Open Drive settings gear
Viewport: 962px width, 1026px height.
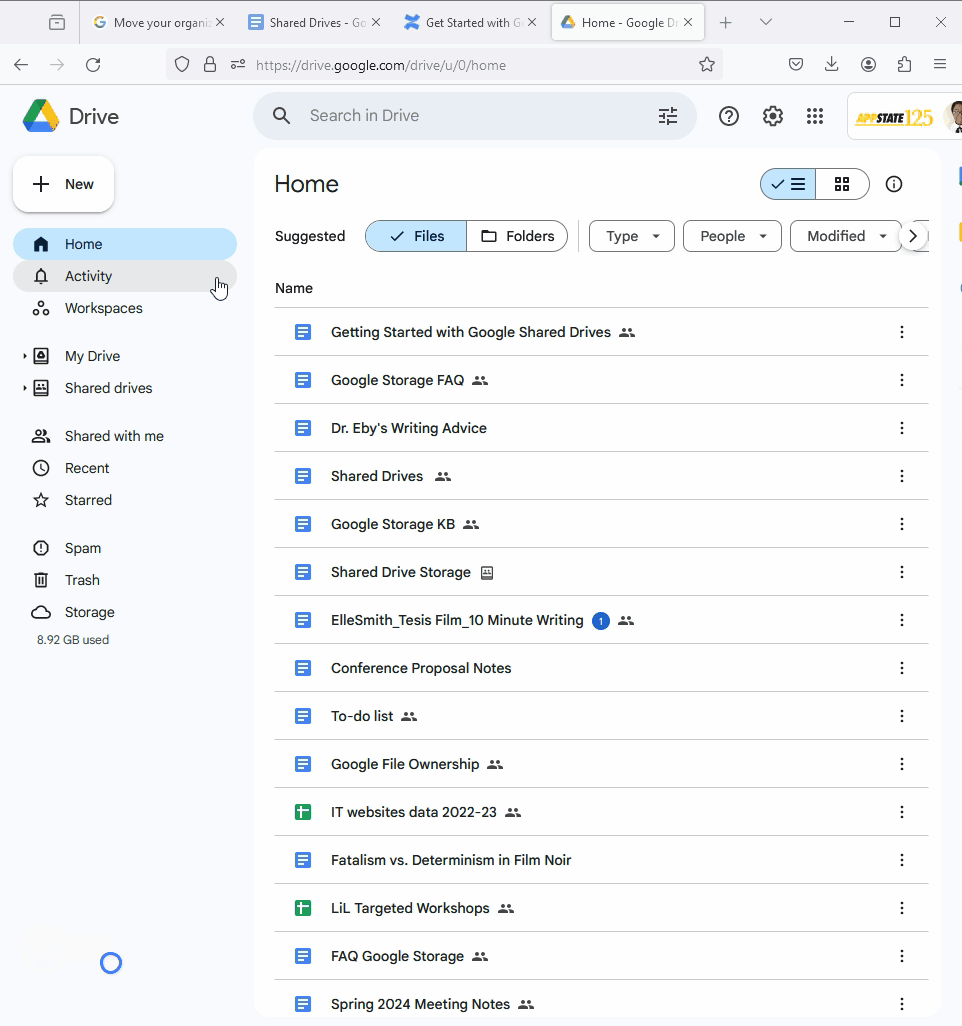[772, 116]
